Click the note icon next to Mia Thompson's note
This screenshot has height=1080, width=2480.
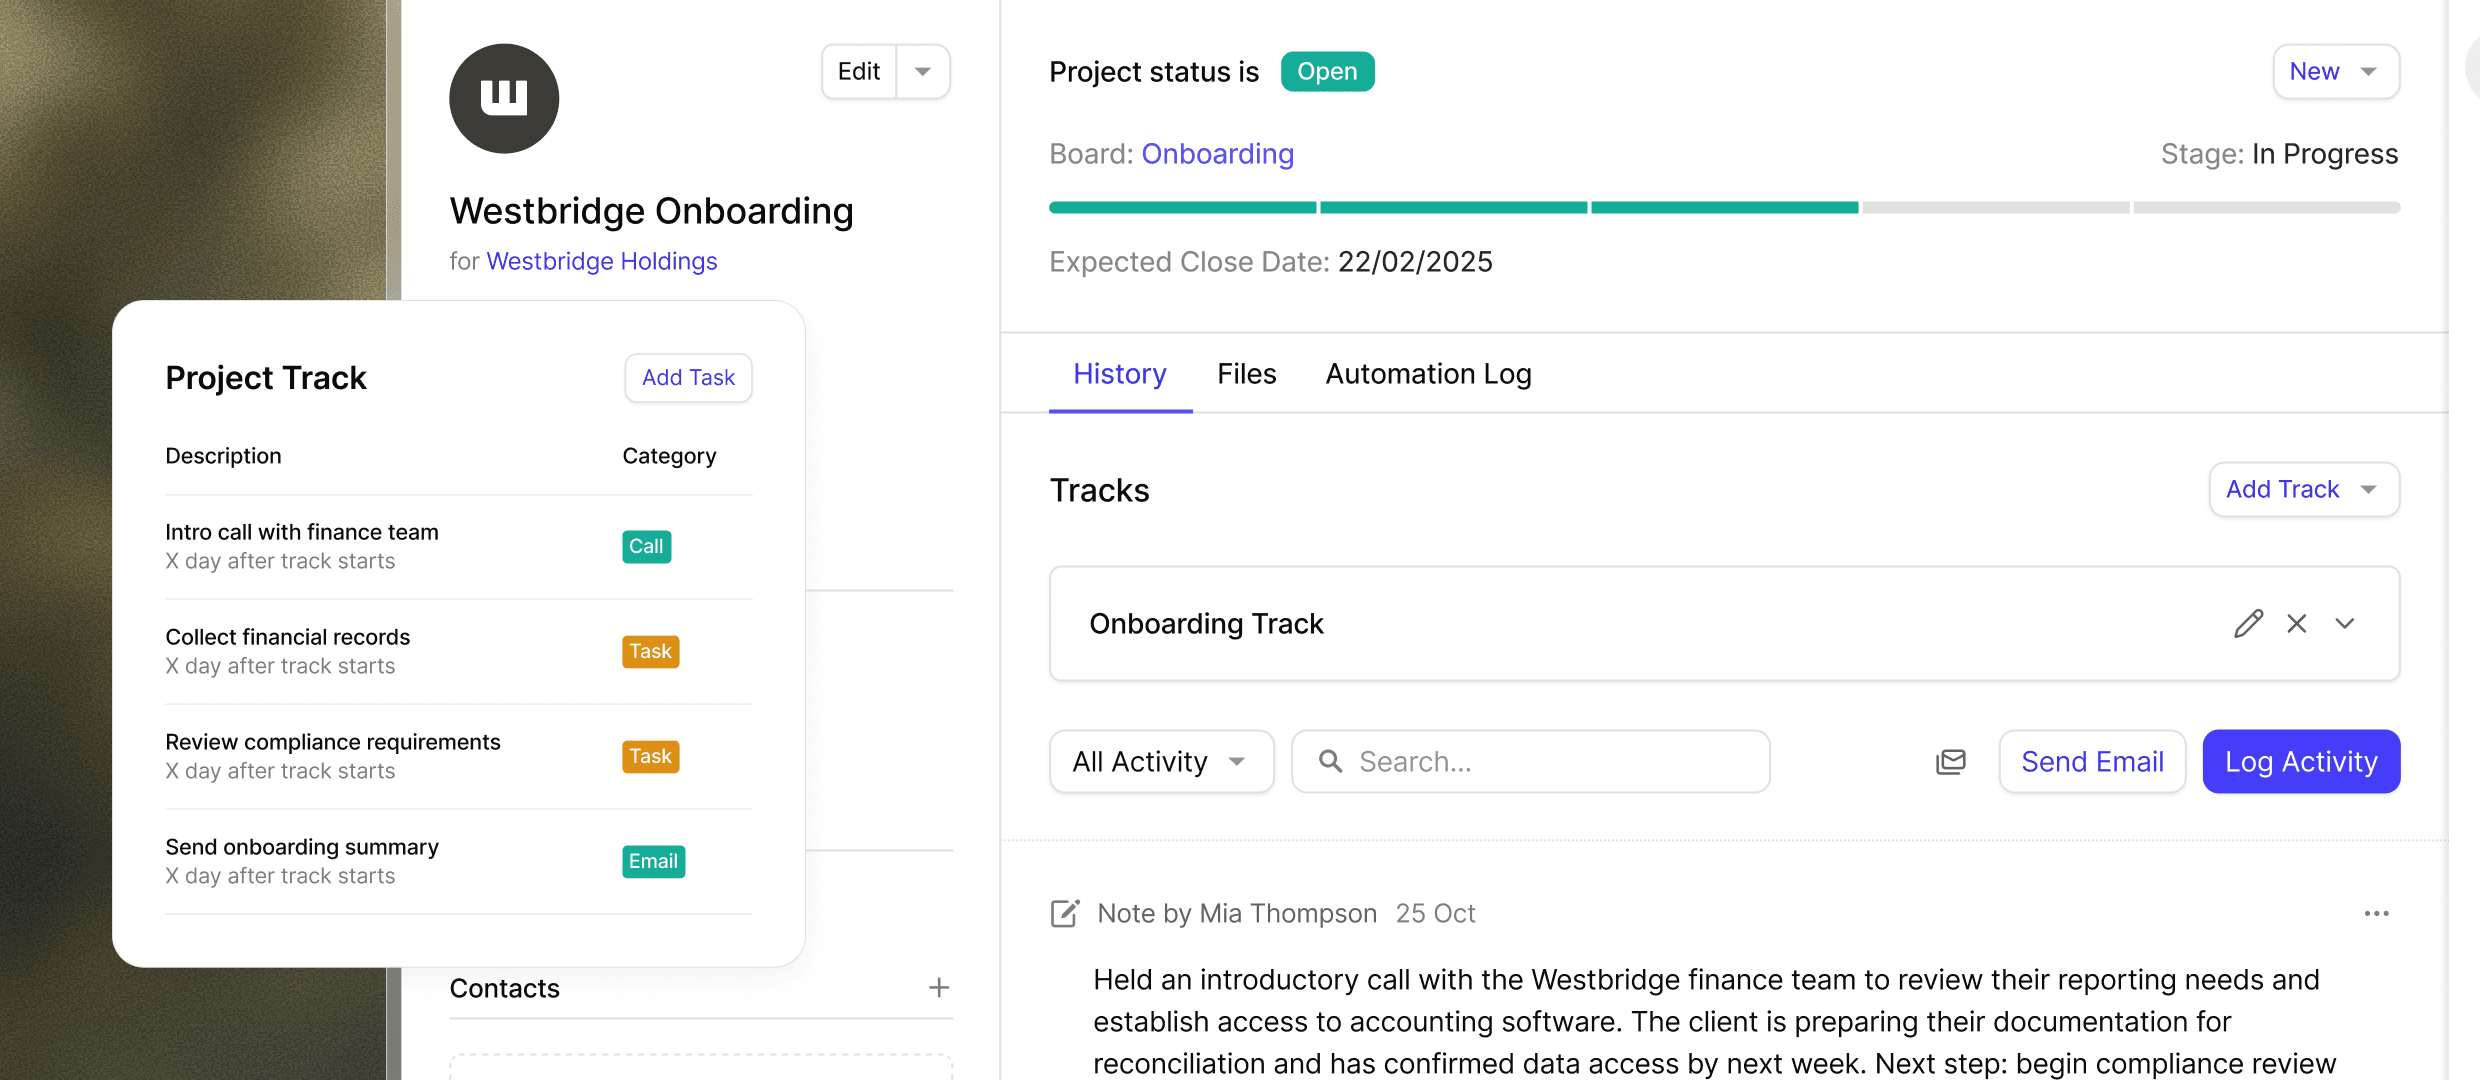(x=1065, y=913)
